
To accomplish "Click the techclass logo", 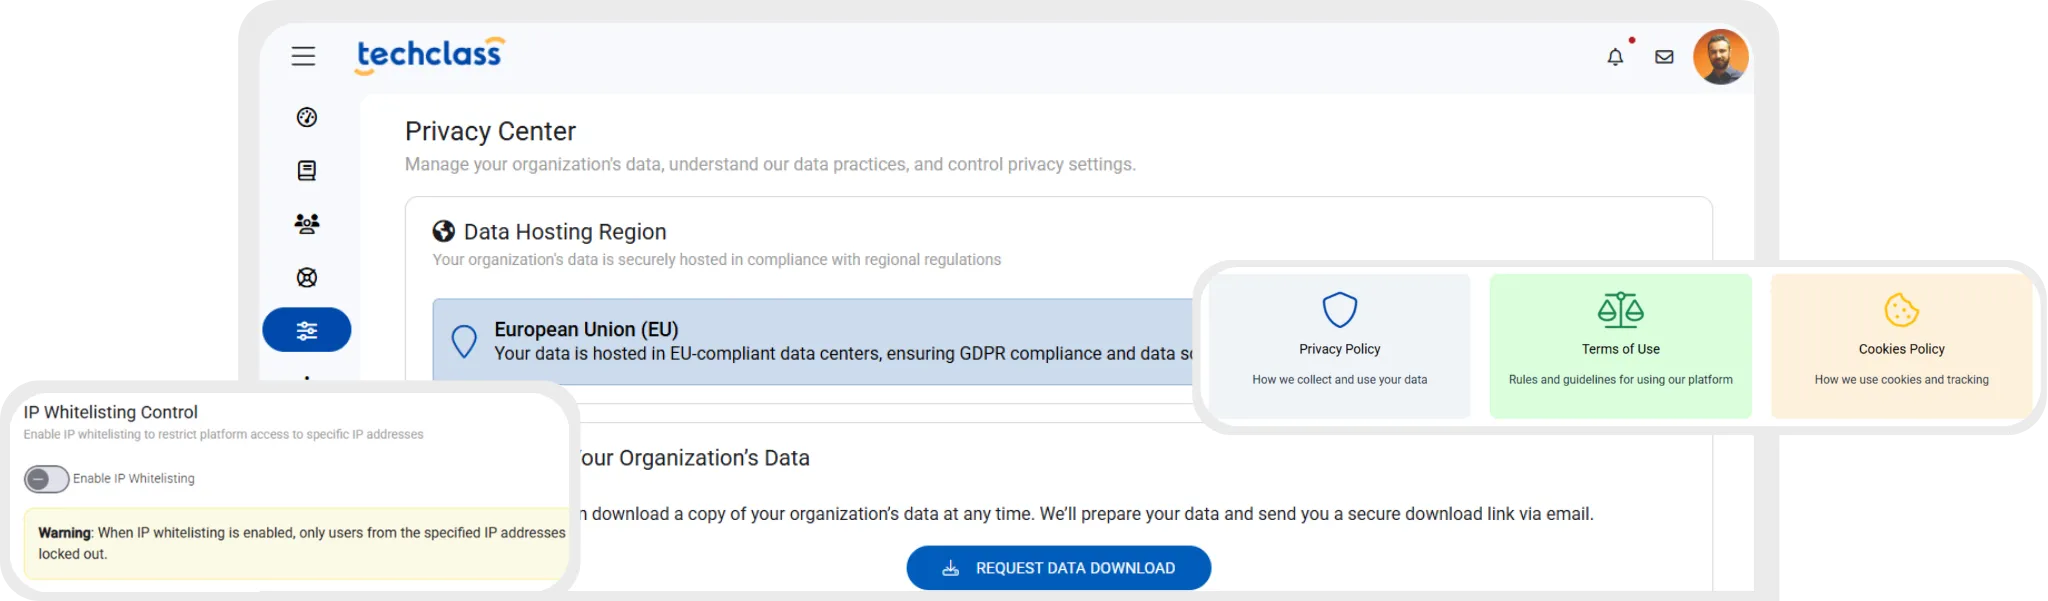I will [430, 55].
